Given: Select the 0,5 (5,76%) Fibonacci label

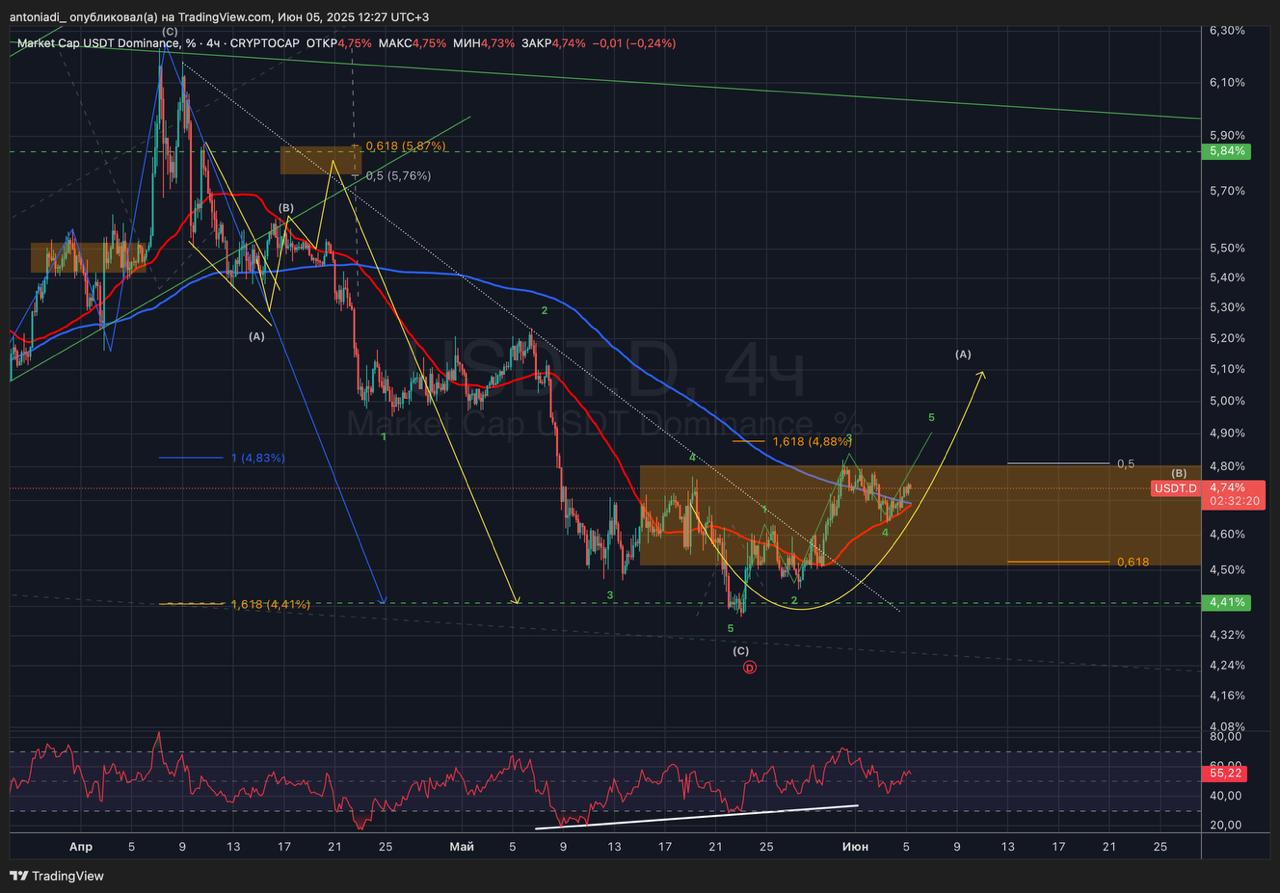Looking at the screenshot, I should pos(398,176).
